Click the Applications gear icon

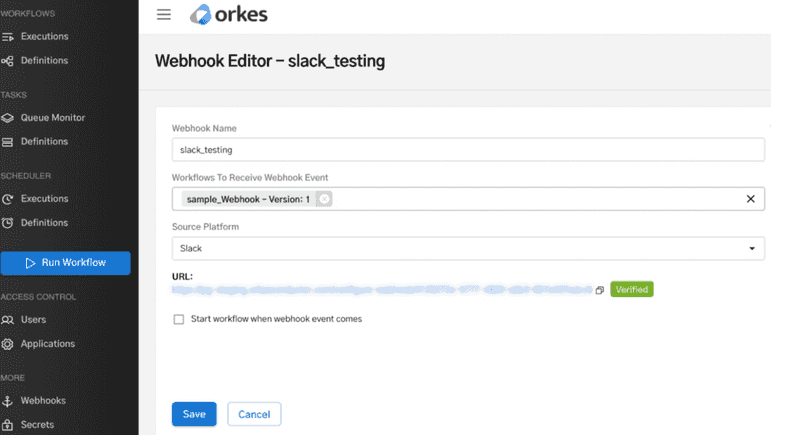7,344
